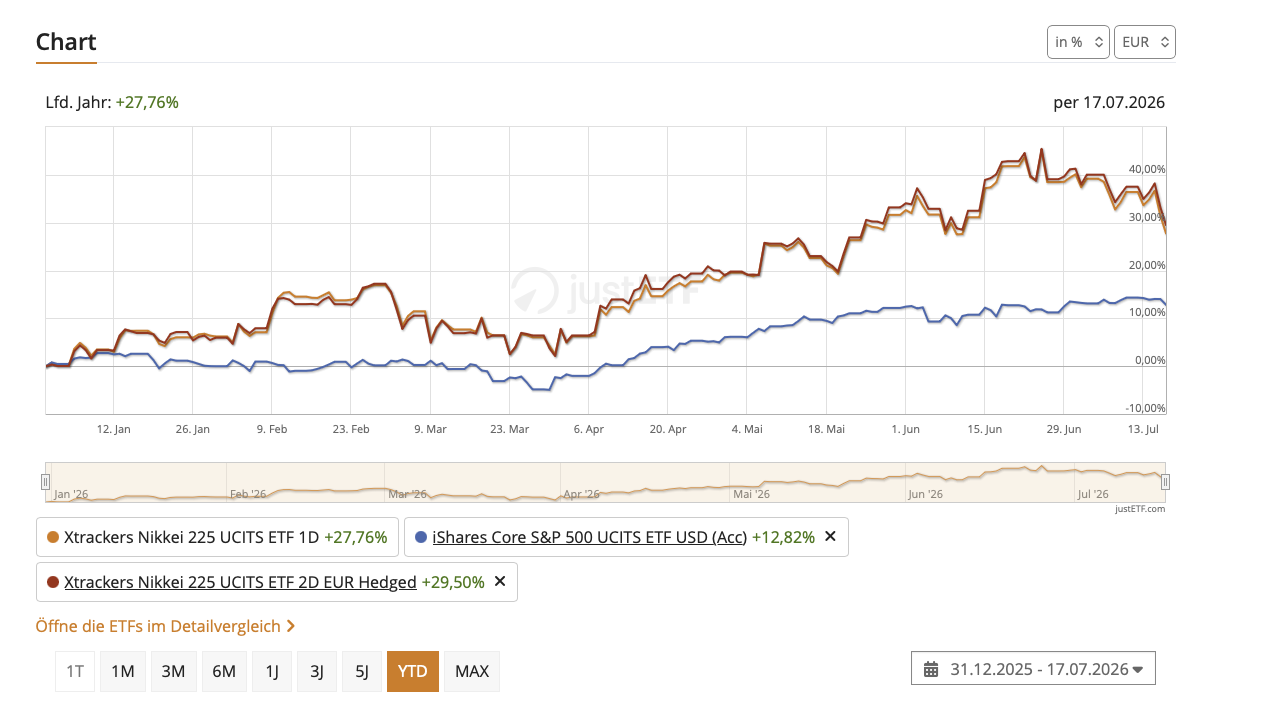The height and width of the screenshot is (722, 1261).
Task: Choose the 5J time period
Action: click(362, 671)
